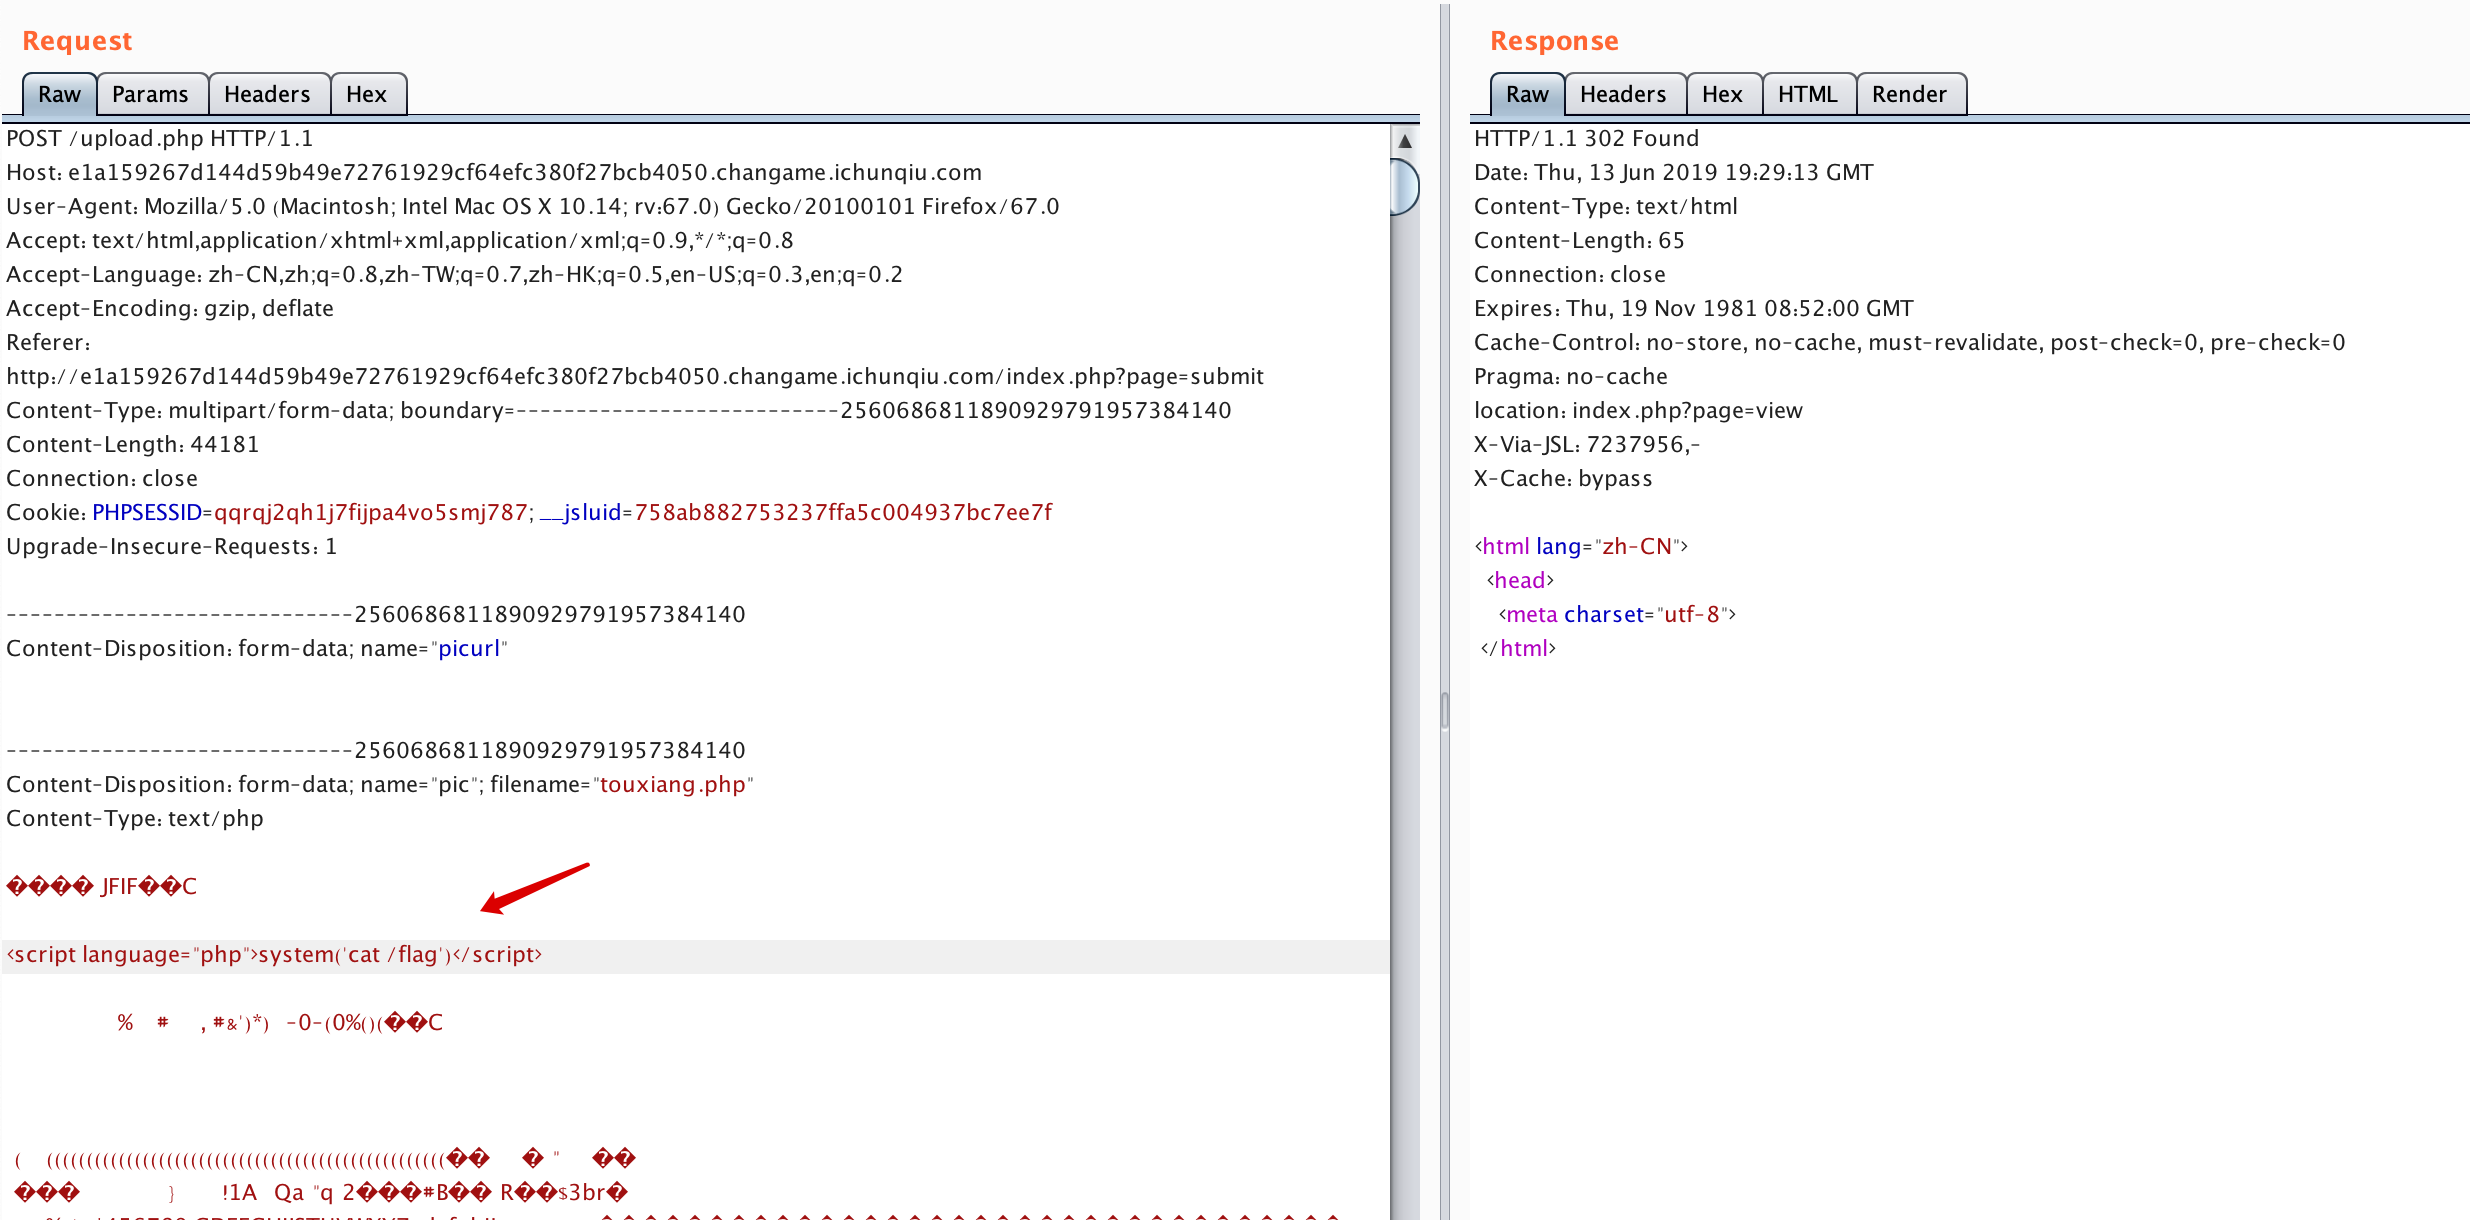Show the Response Render tab
The width and height of the screenshot is (2470, 1220).
[1909, 94]
